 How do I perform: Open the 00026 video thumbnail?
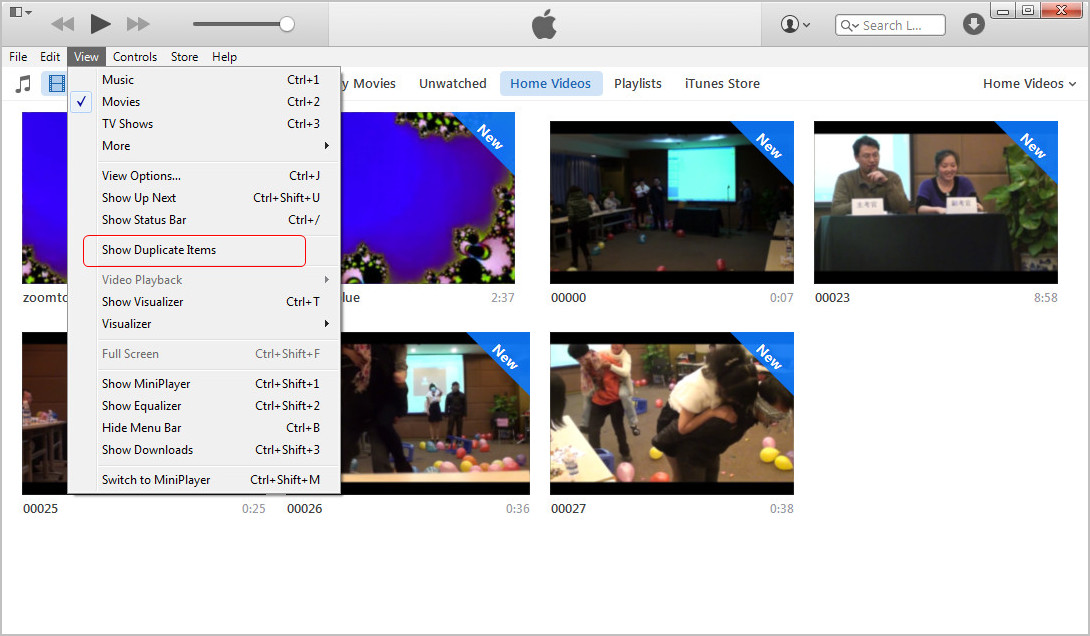pyautogui.click(x=435, y=414)
